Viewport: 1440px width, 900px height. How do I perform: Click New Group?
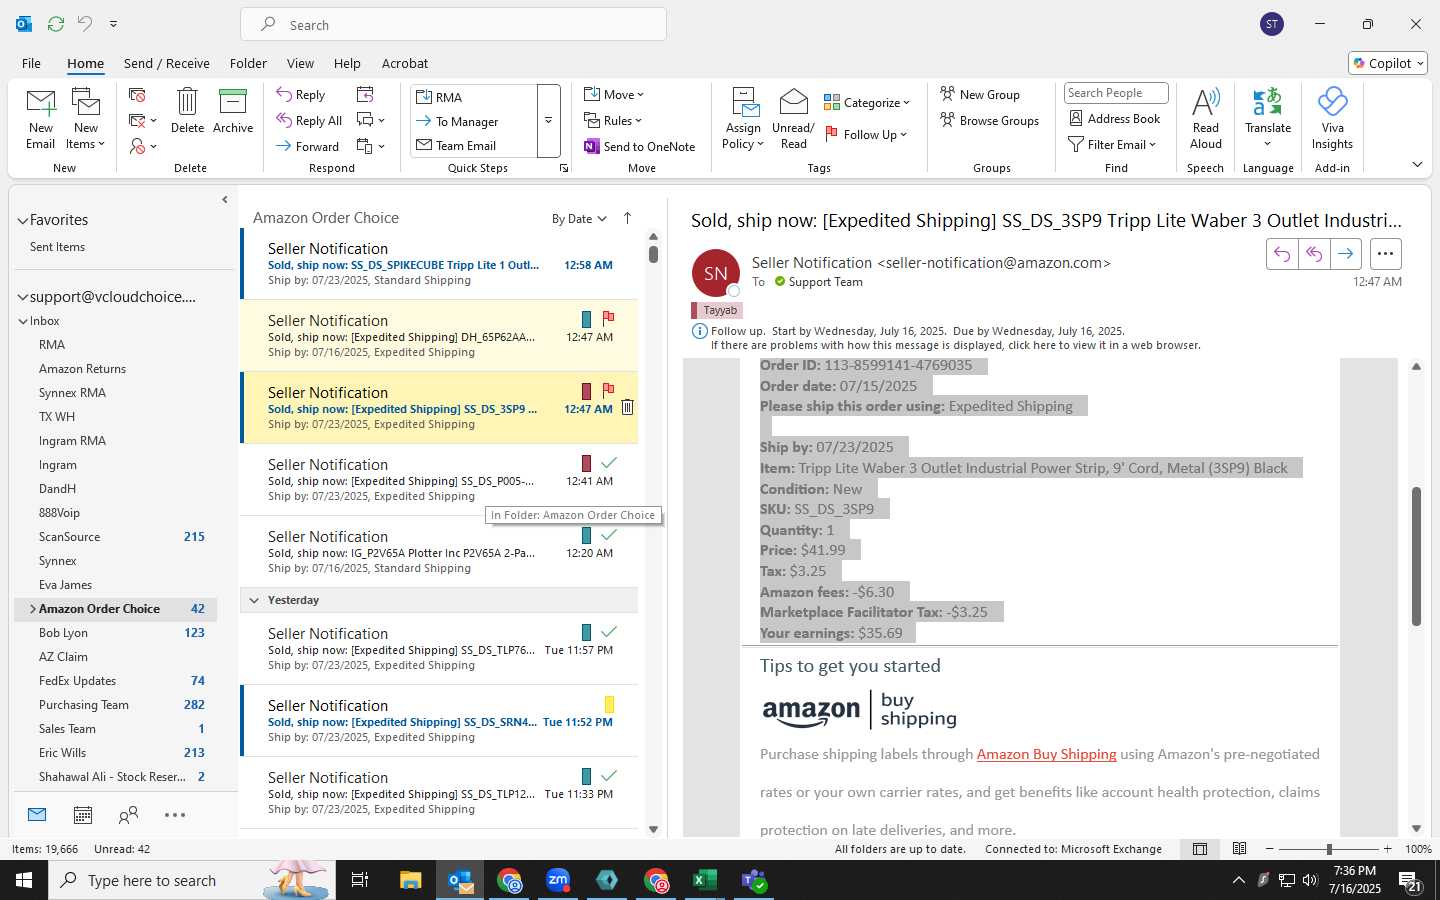click(980, 94)
